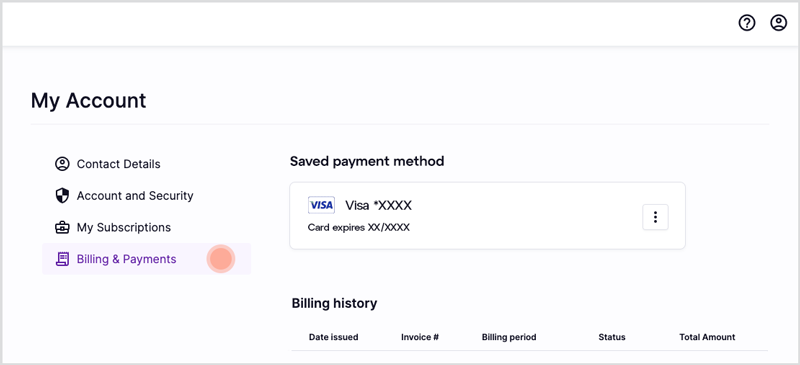This screenshot has width=800, height=365.
Task: Click the Contact Details person icon
Action: click(x=62, y=164)
